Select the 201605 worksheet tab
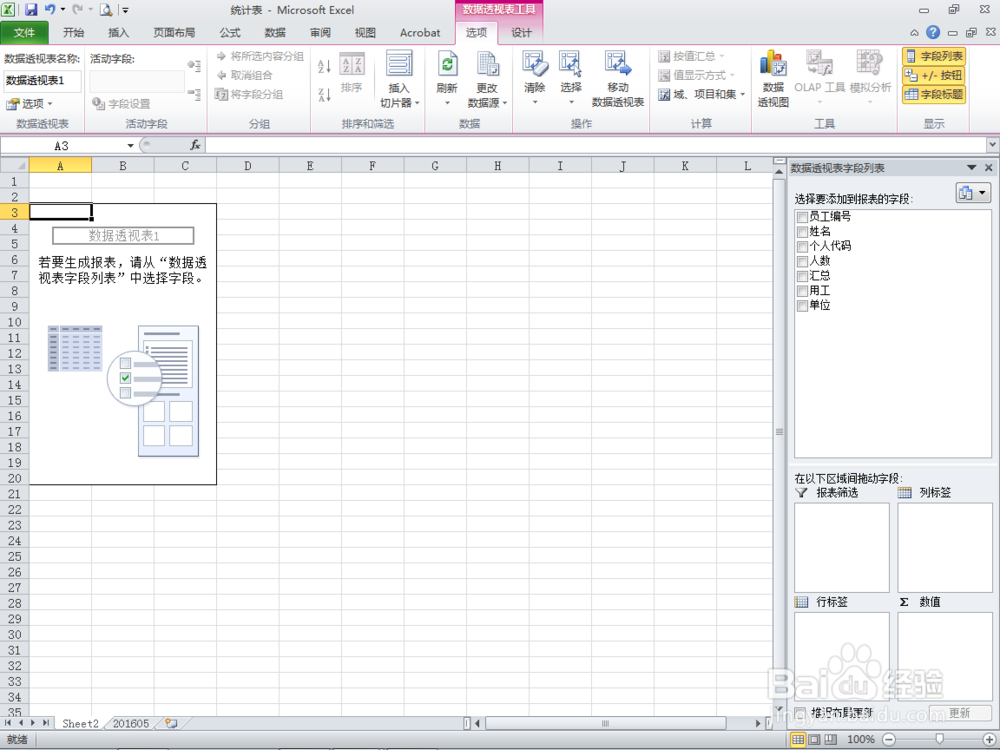This screenshot has width=1000, height=750. point(131,723)
